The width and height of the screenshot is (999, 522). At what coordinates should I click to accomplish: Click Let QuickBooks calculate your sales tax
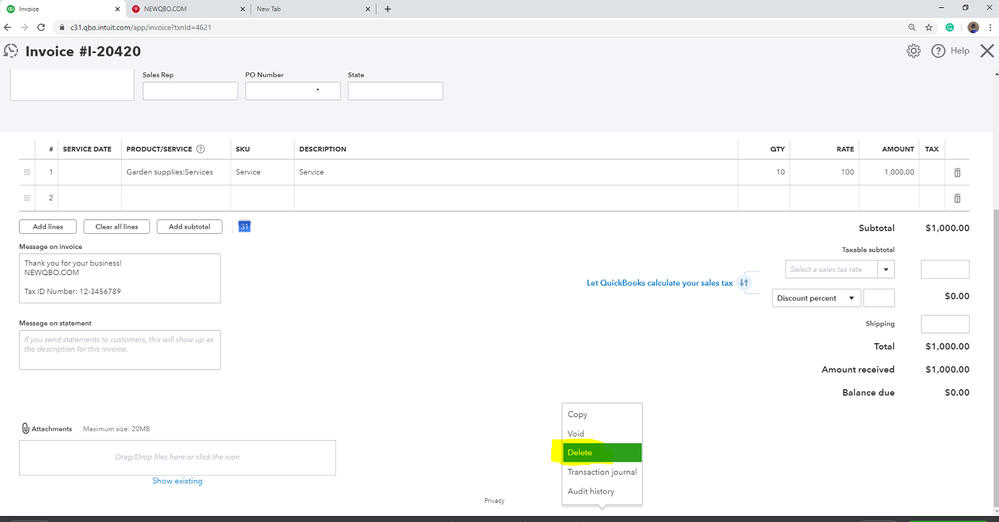click(x=659, y=283)
